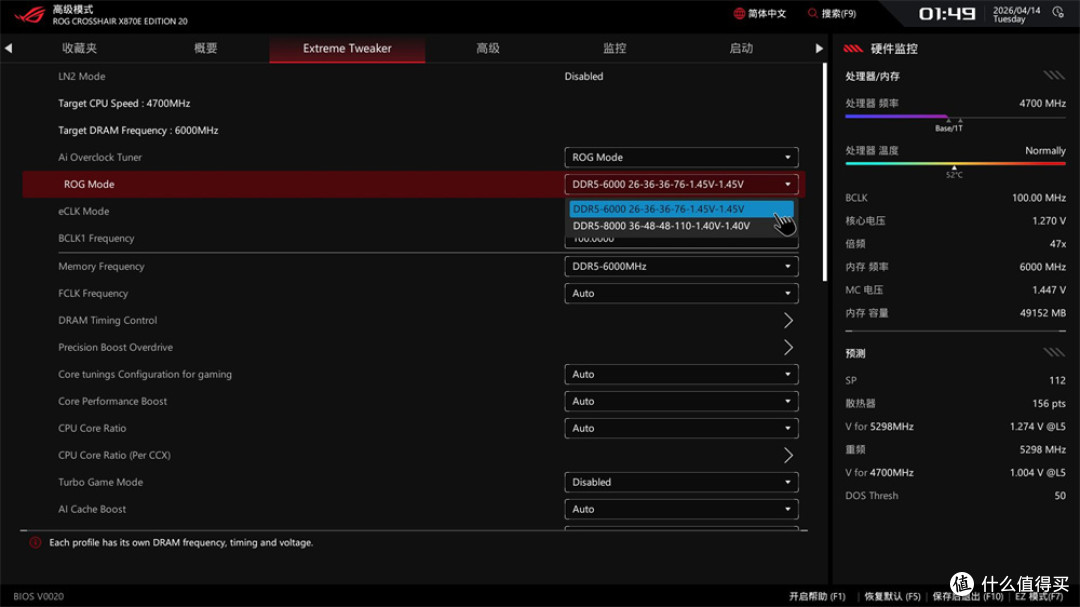Open the ROG Mode profile dropdown
The image size is (1080, 607).
click(x=681, y=184)
